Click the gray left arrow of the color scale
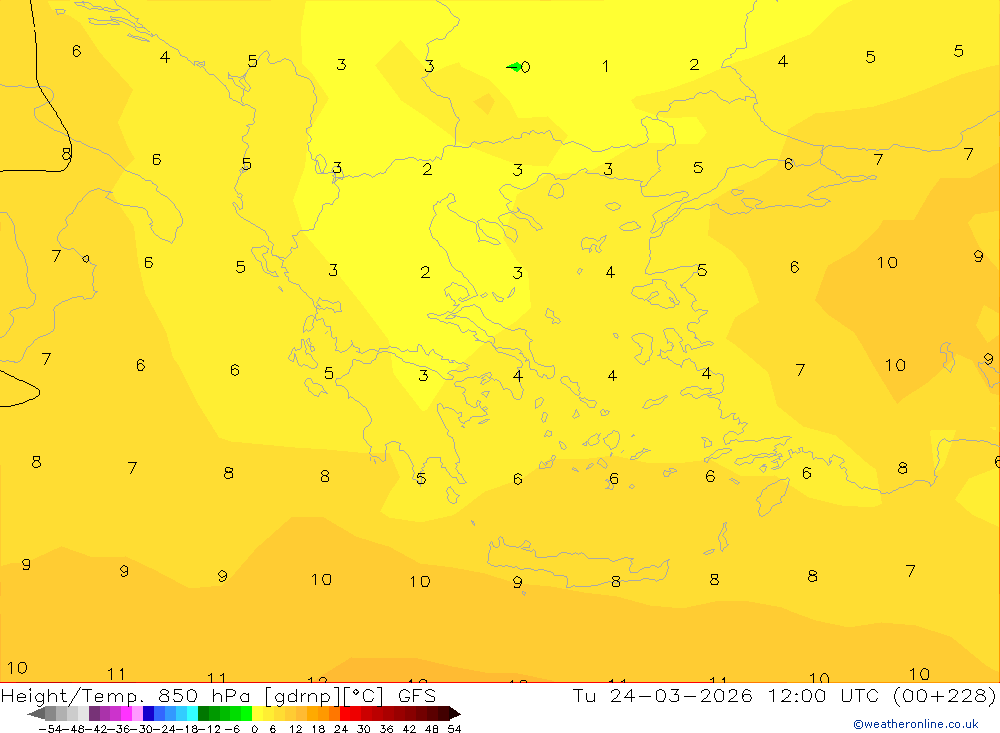Image resolution: width=1000 pixels, height=733 pixels. click(36, 714)
